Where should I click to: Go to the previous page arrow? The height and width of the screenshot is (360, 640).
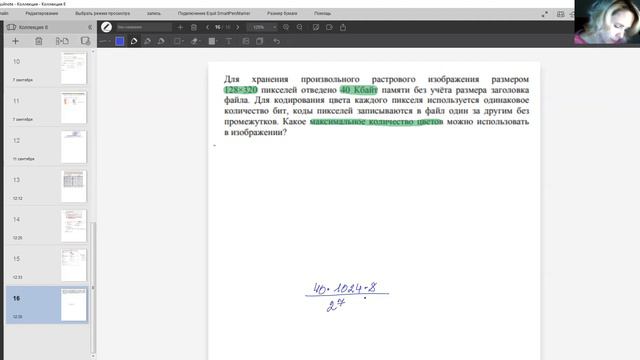pos(207,27)
